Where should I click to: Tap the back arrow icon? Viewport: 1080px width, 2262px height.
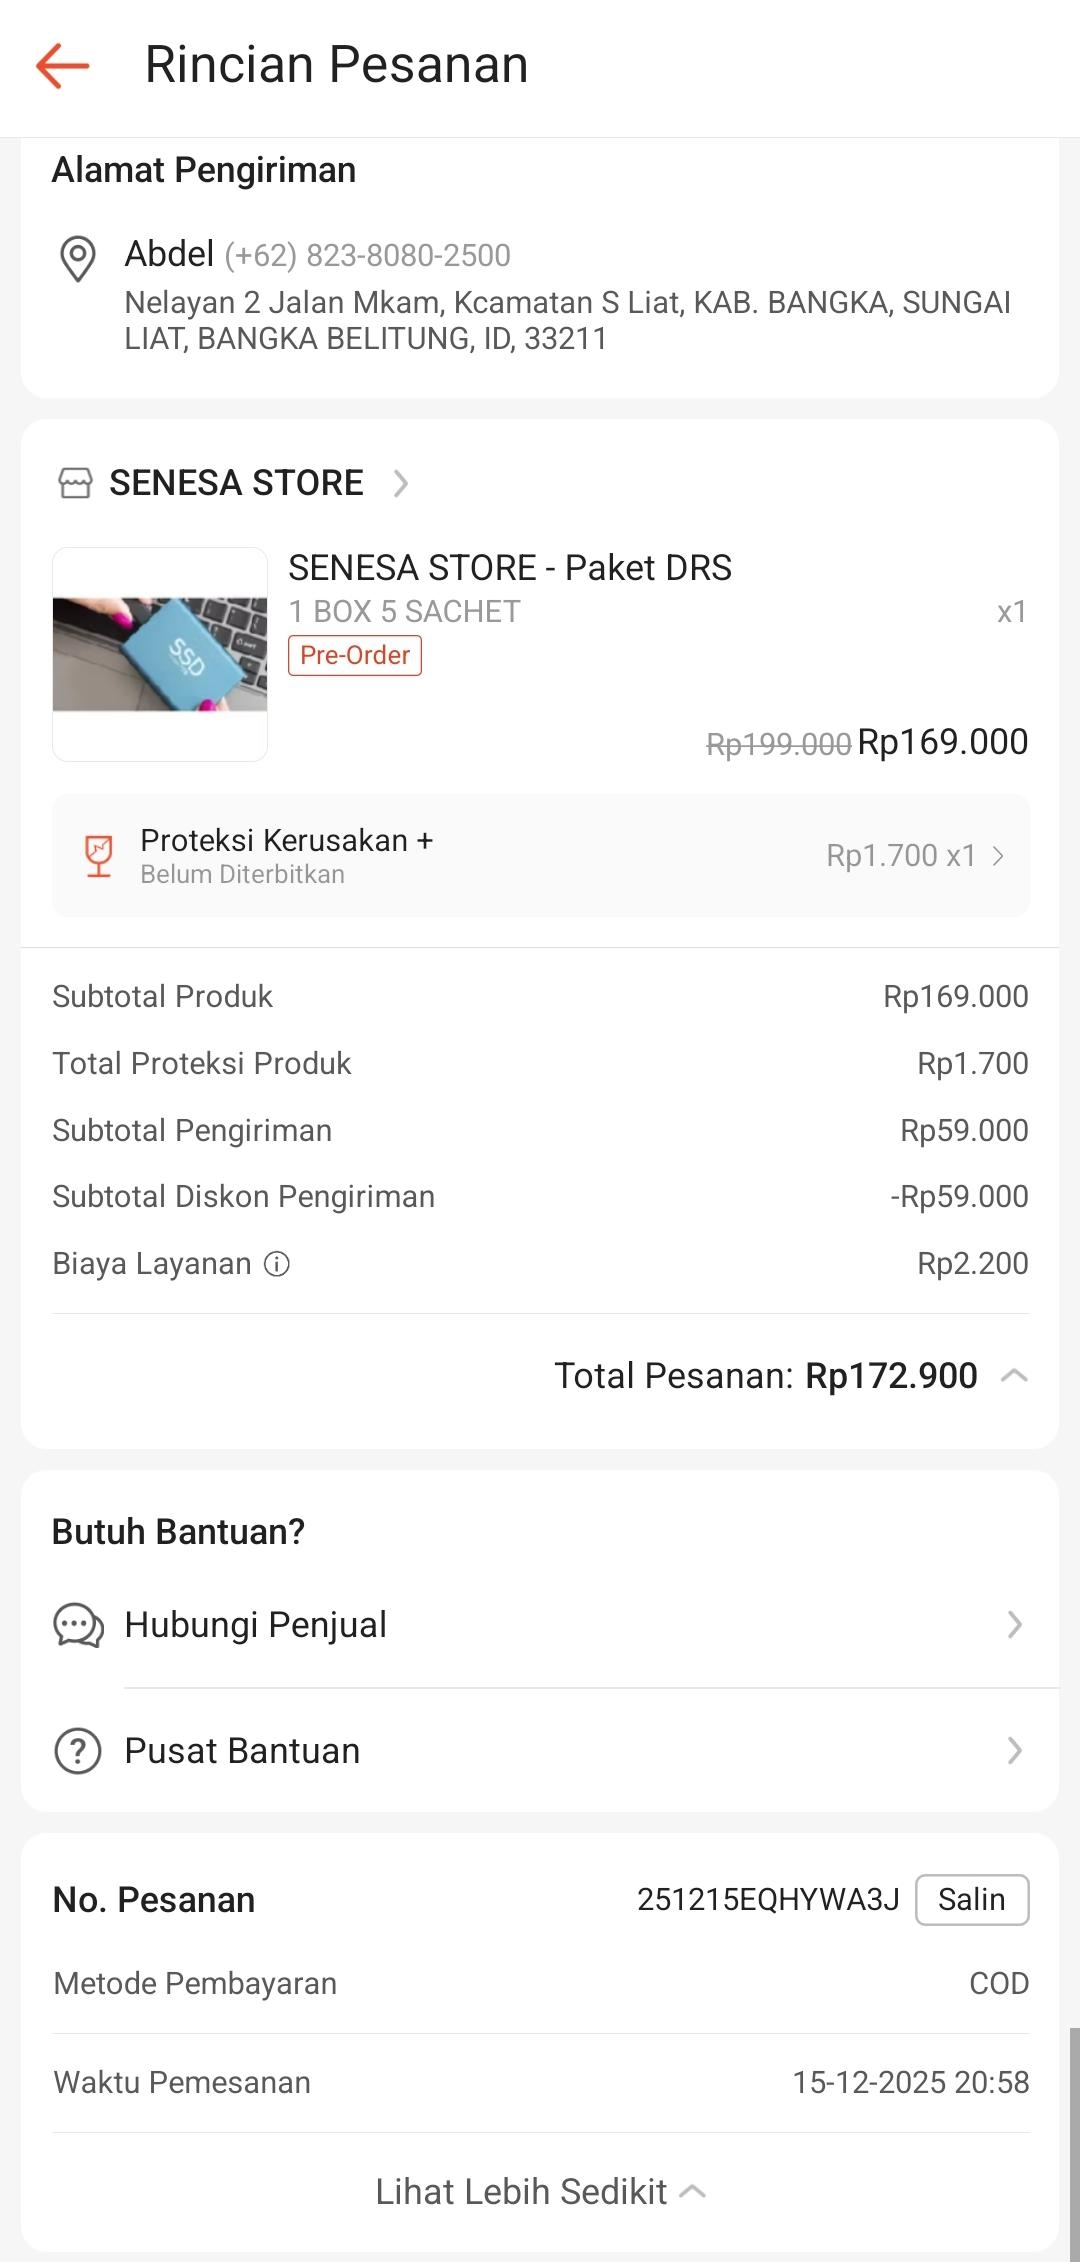pyautogui.click(x=63, y=66)
